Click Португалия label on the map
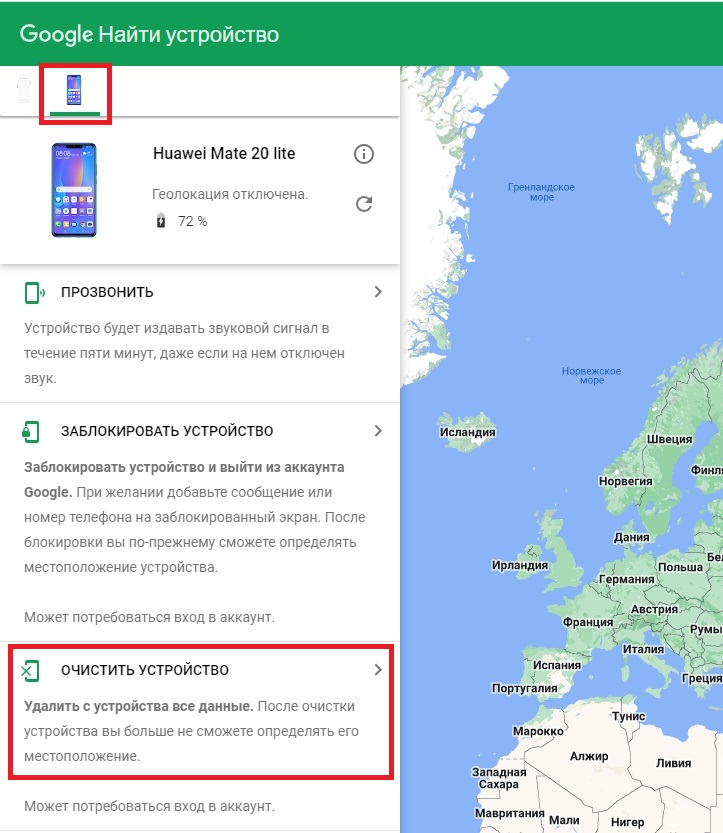 tap(524, 688)
